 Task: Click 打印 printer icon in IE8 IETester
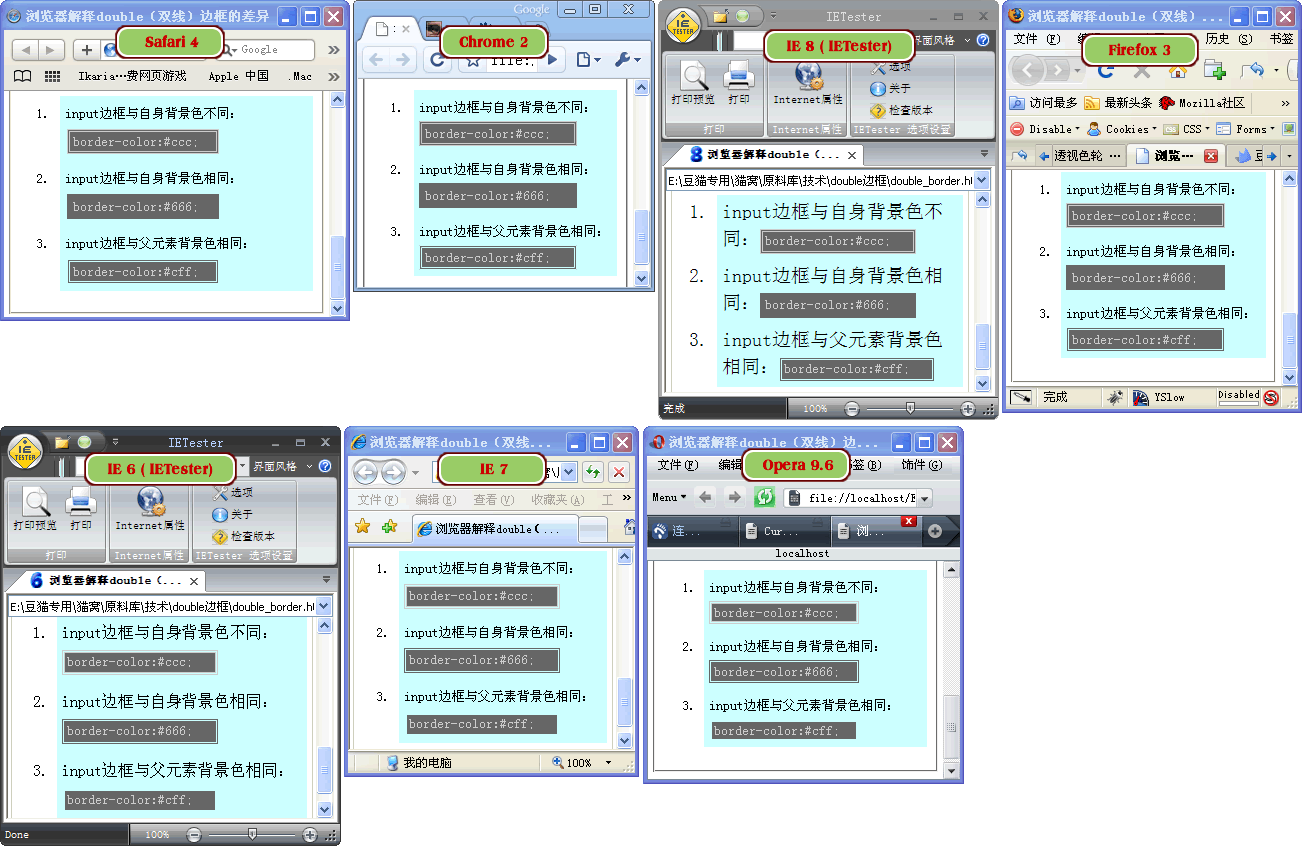(x=739, y=83)
